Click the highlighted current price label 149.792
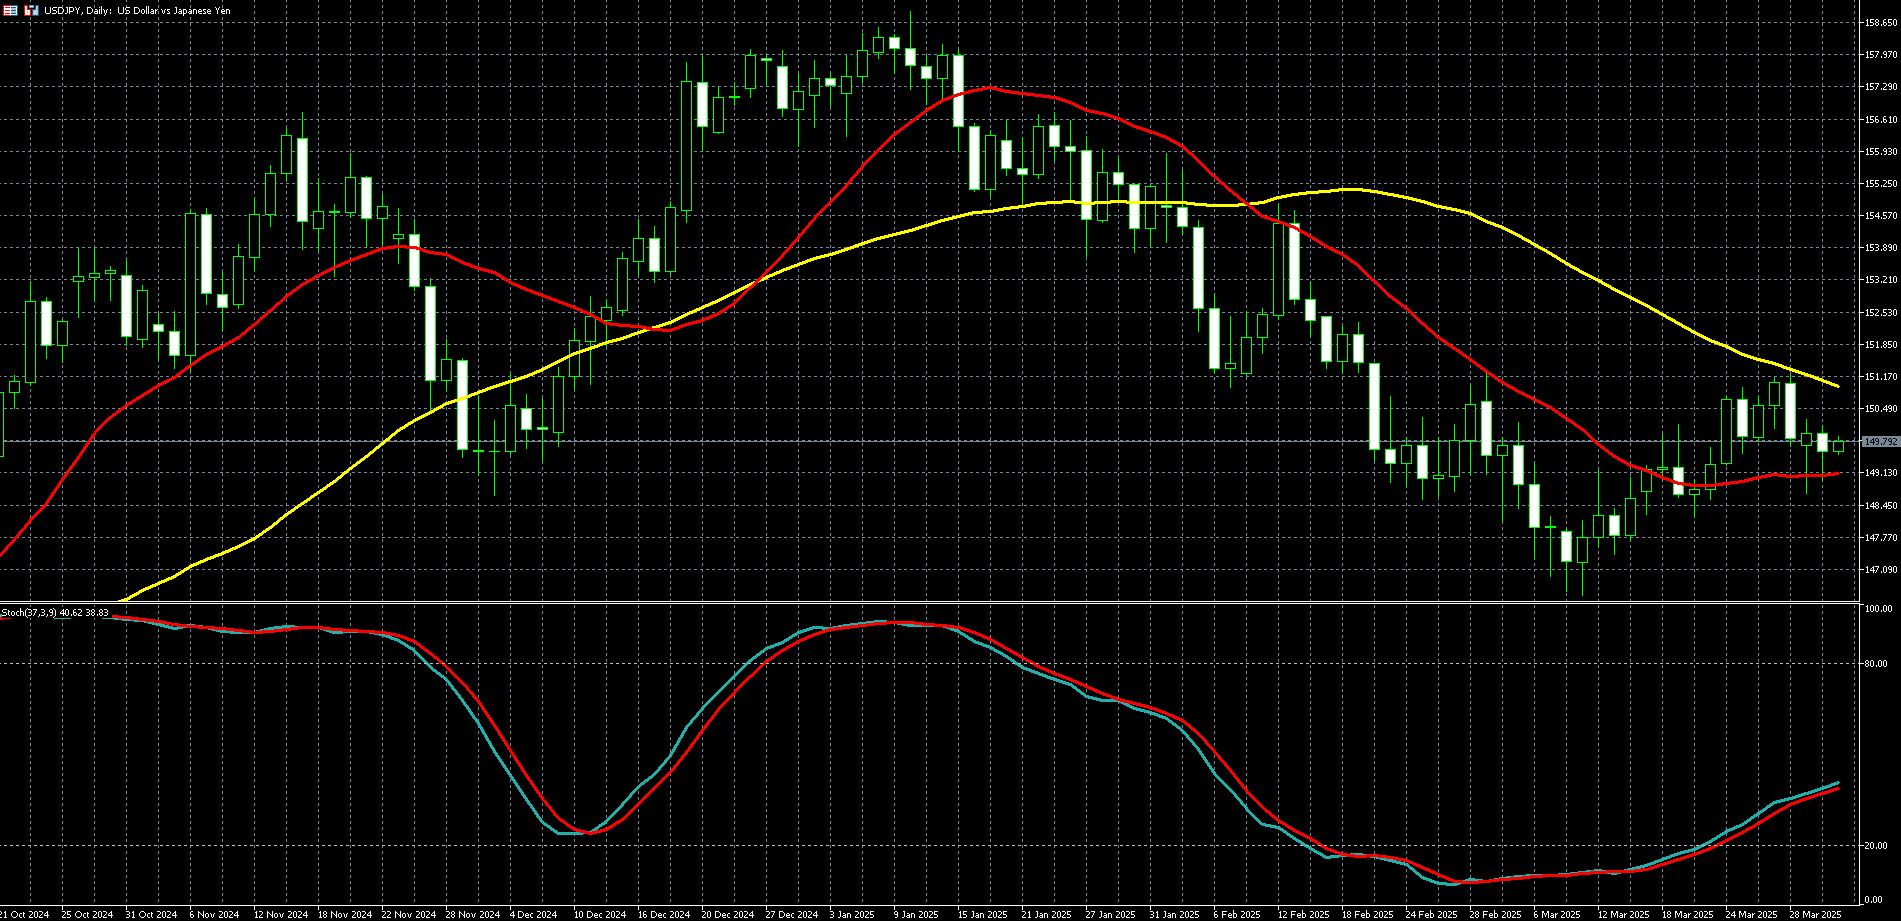The width and height of the screenshot is (1901, 921). (1881, 441)
